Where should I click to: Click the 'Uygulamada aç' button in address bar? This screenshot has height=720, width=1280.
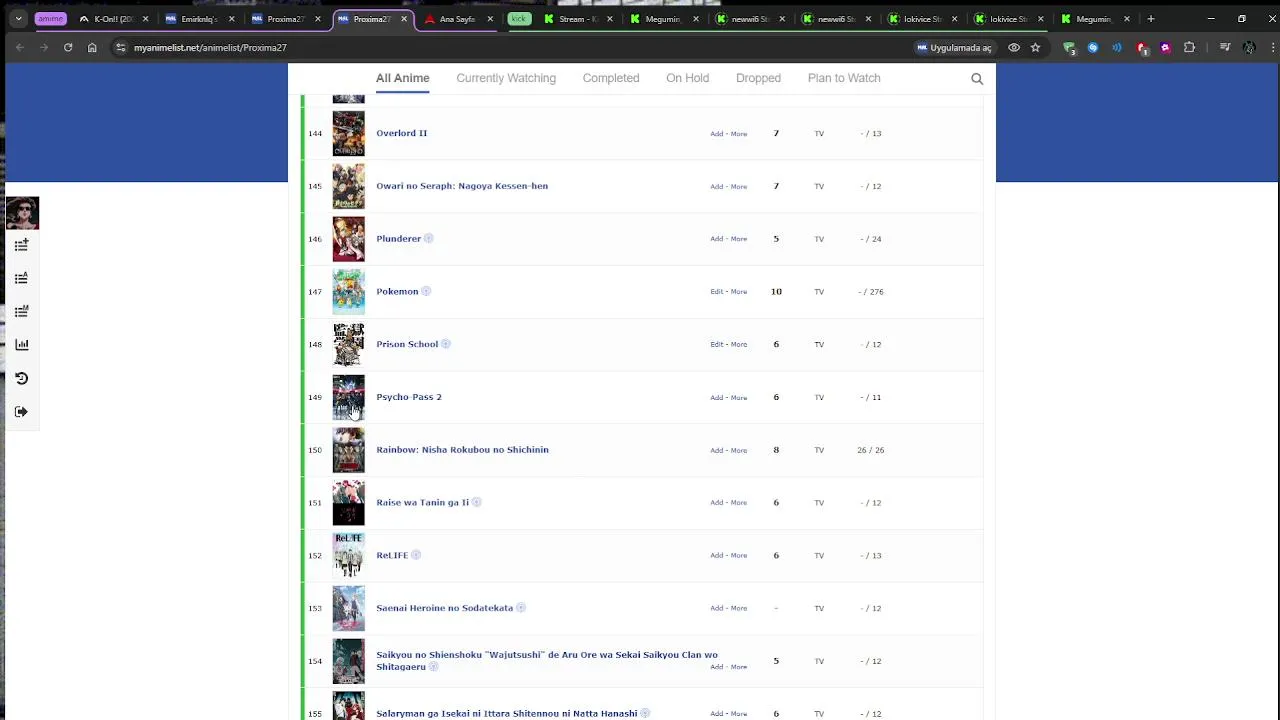pos(954,47)
